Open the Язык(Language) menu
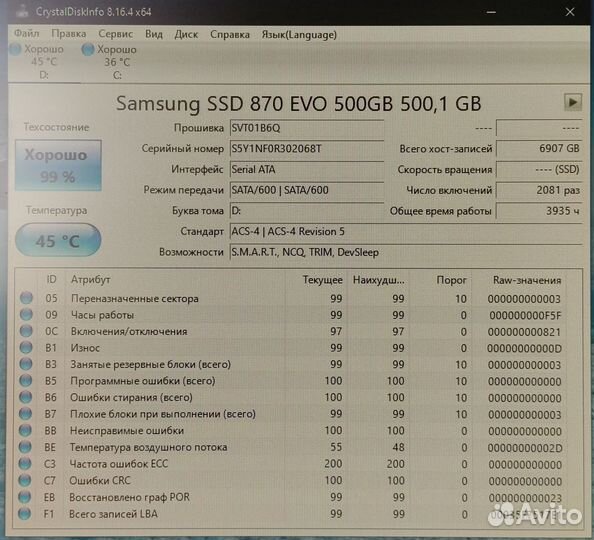The height and width of the screenshot is (540, 594). (299, 35)
